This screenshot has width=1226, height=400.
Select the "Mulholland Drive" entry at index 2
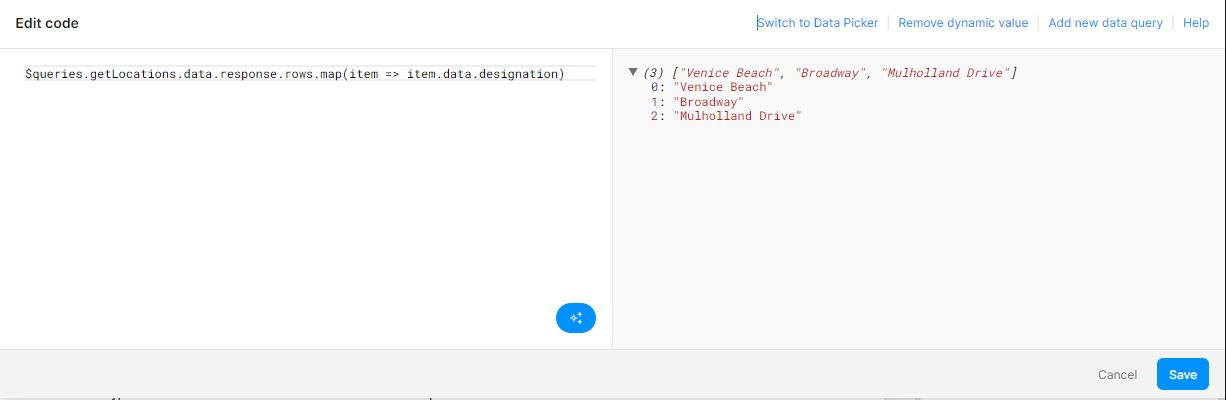pos(737,117)
